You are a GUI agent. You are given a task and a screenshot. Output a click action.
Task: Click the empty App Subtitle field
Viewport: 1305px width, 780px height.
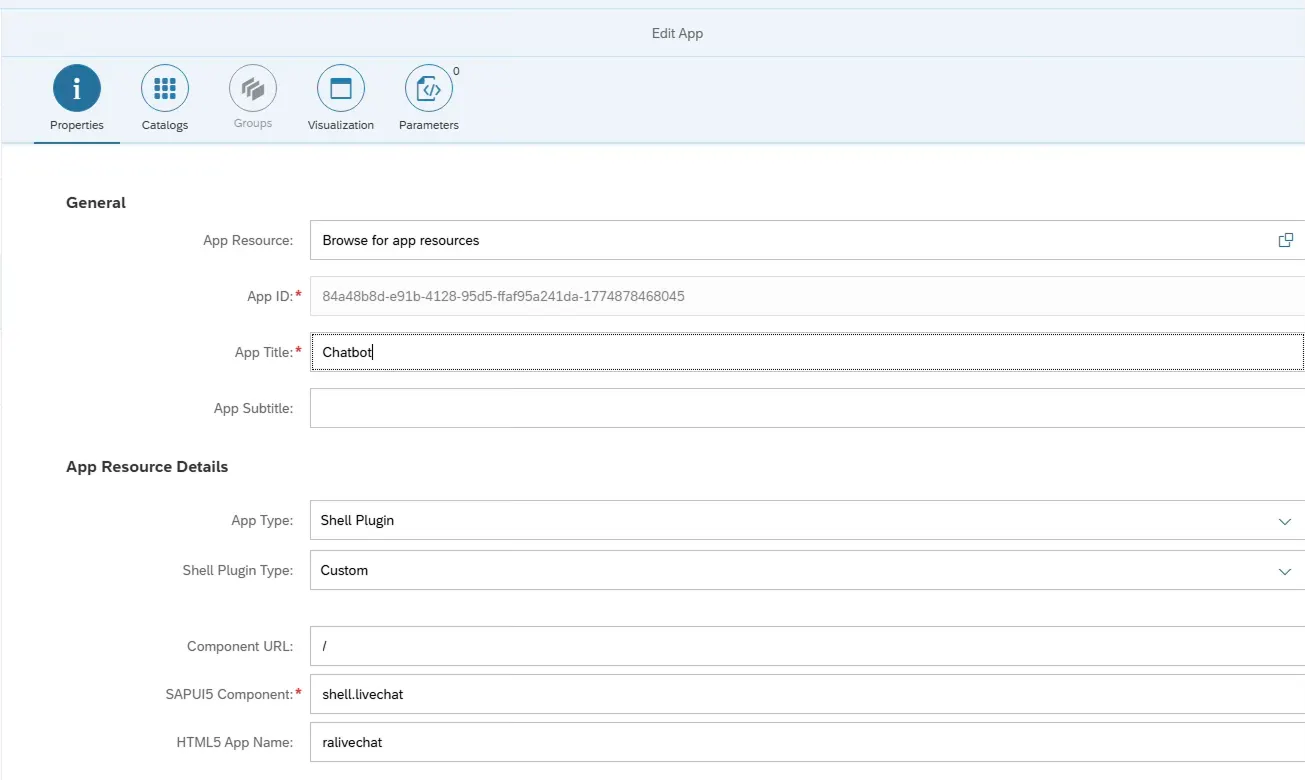click(700, 407)
